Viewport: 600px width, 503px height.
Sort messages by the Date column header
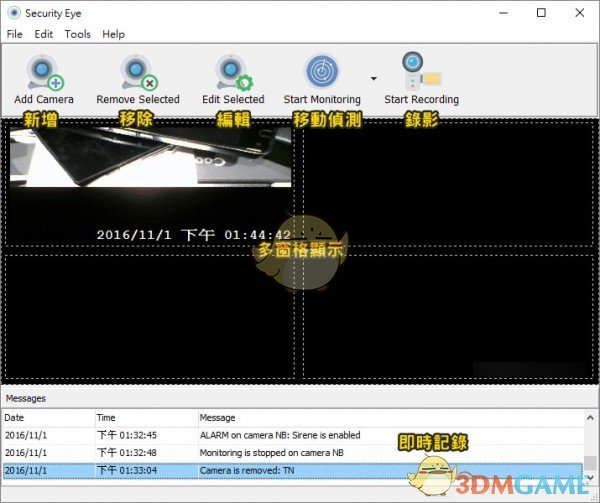pos(49,418)
